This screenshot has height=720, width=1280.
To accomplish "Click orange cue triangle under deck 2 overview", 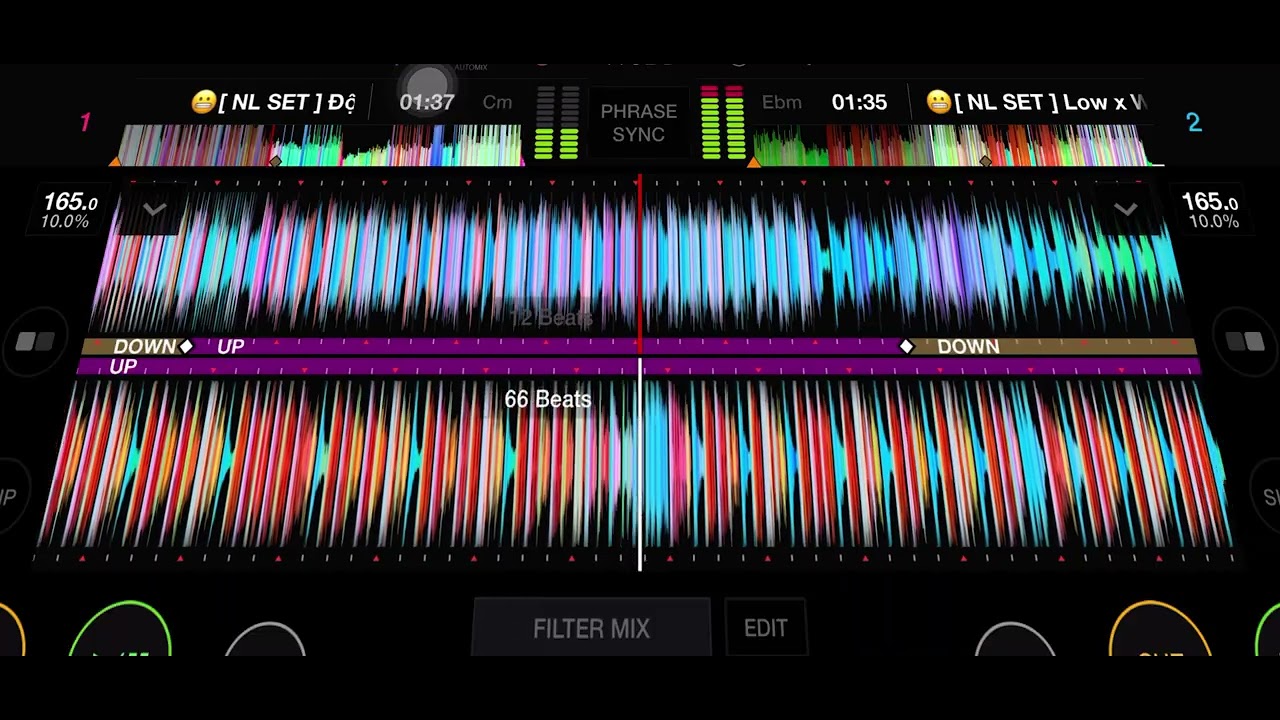I will click(x=754, y=162).
